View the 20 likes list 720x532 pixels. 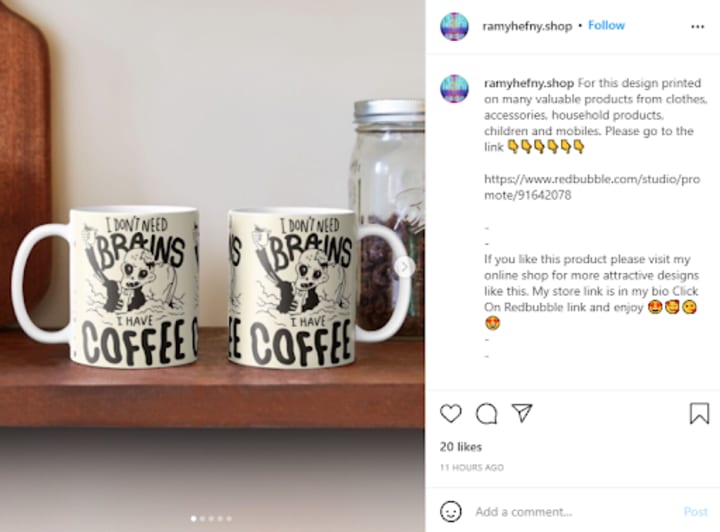click(461, 447)
